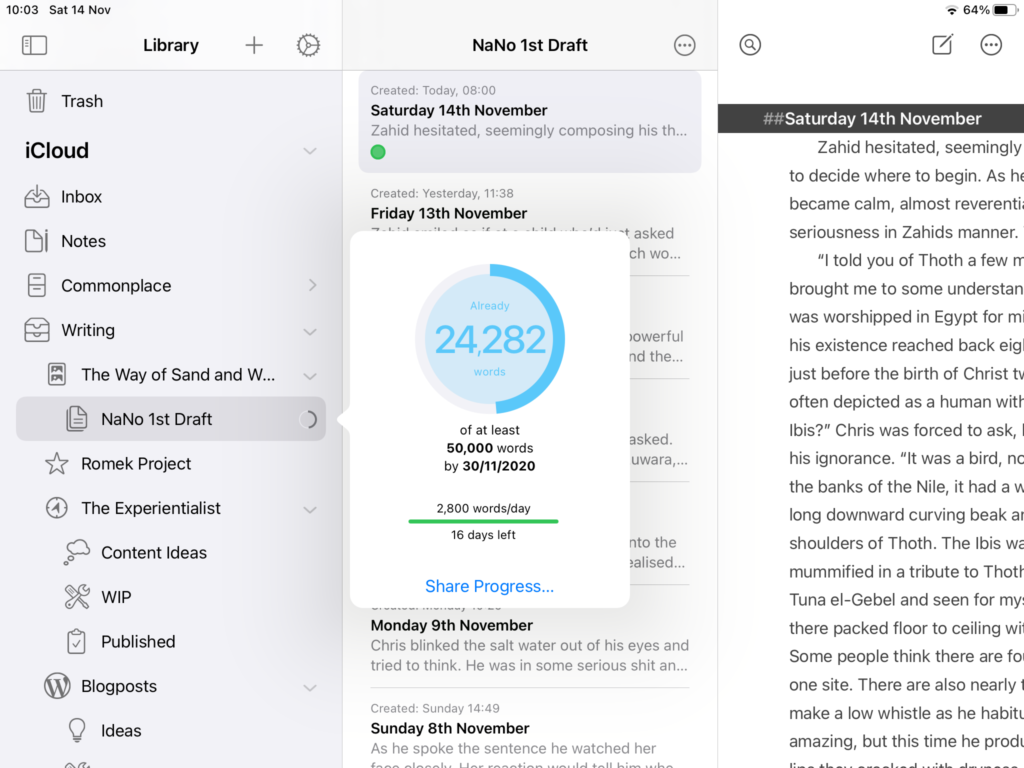Collapse The Experientialist chevron
This screenshot has width=1024, height=768.
[x=310, y=509]
